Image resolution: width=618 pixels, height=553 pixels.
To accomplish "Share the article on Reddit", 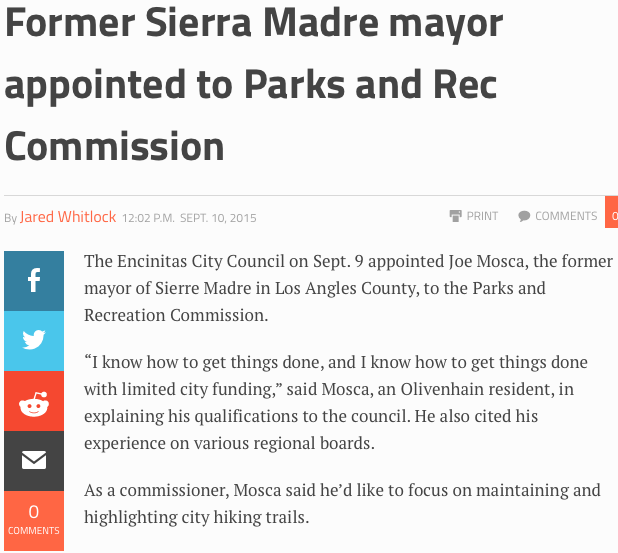I will point(33,401).
